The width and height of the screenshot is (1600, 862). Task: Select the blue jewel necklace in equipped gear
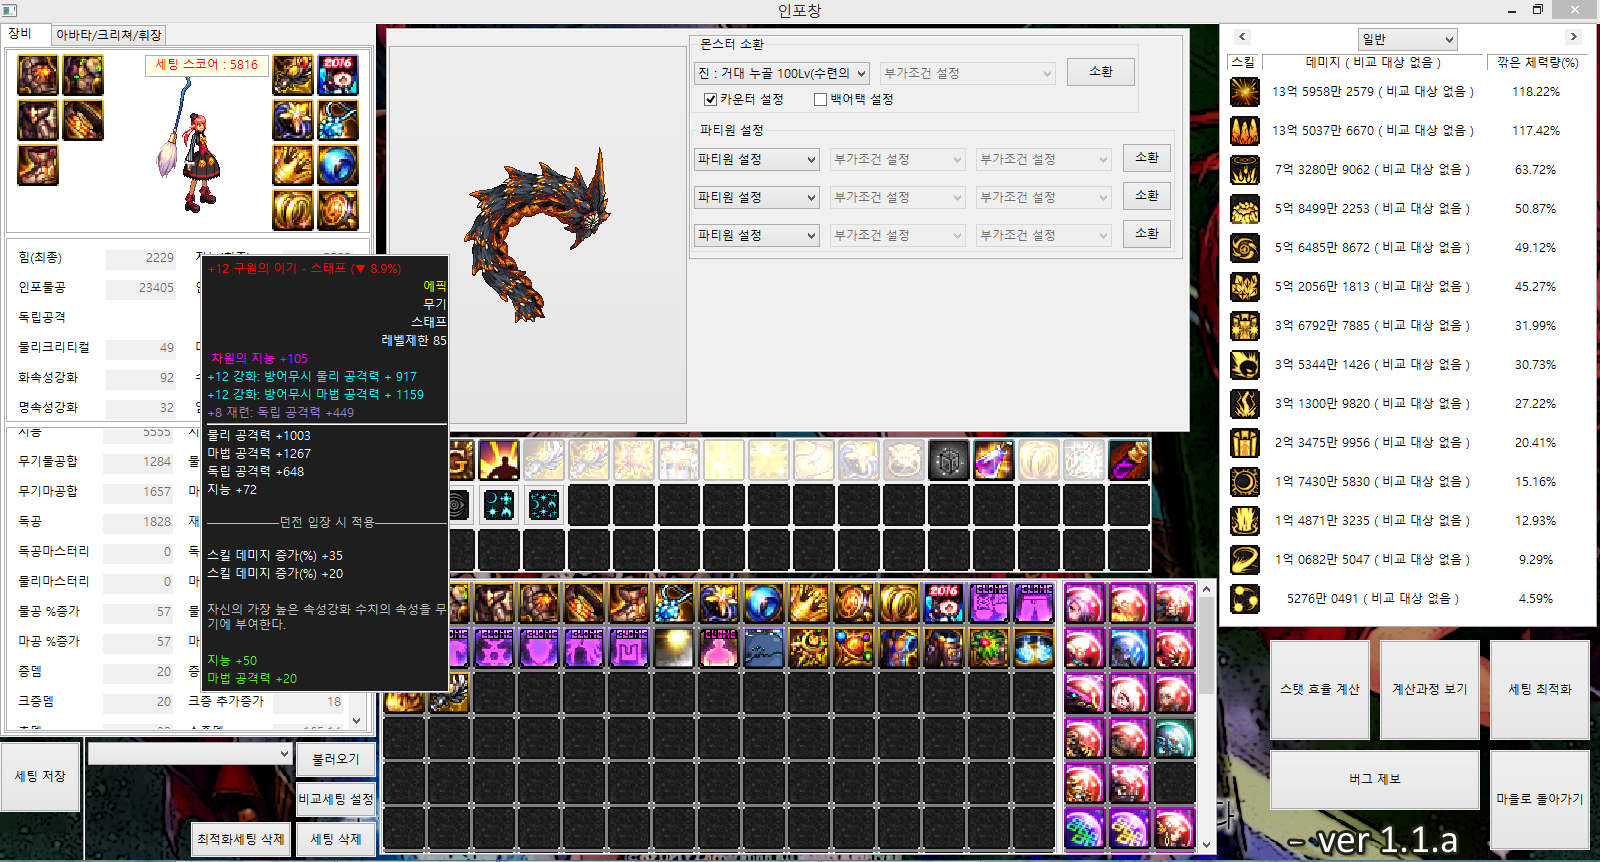338,121
